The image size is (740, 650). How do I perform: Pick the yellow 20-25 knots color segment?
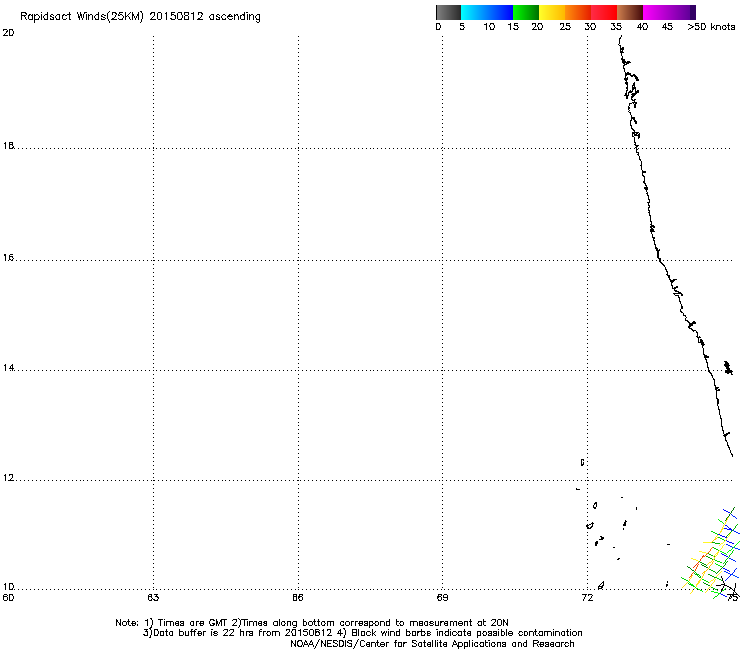[552, 12]
